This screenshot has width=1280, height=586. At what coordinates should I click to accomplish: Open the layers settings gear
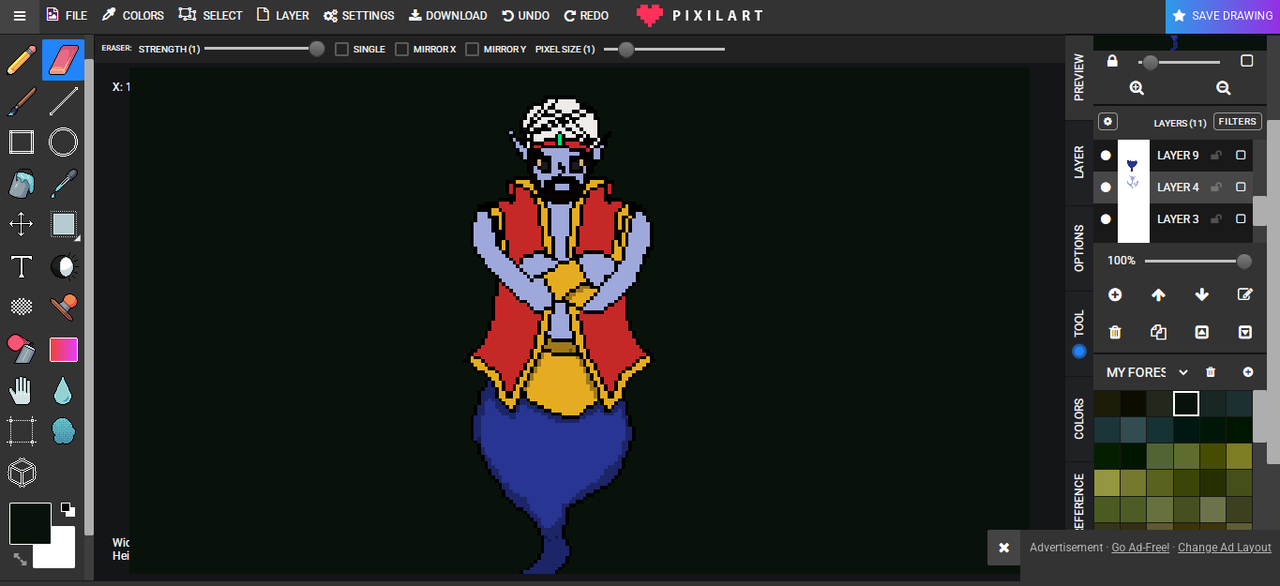tap(1108, 122)
